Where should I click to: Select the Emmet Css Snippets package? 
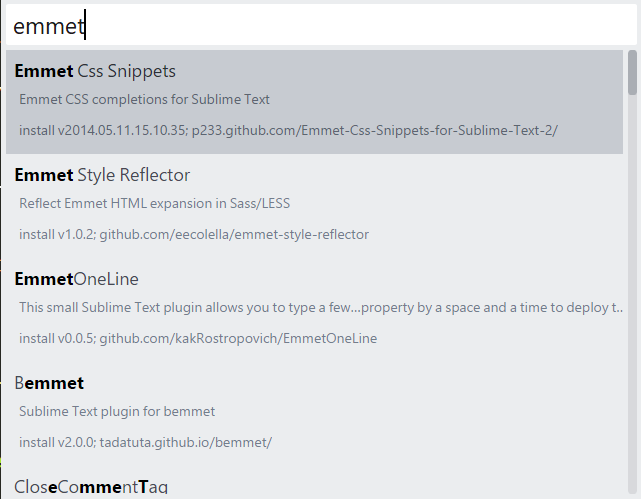click(95, 71)
